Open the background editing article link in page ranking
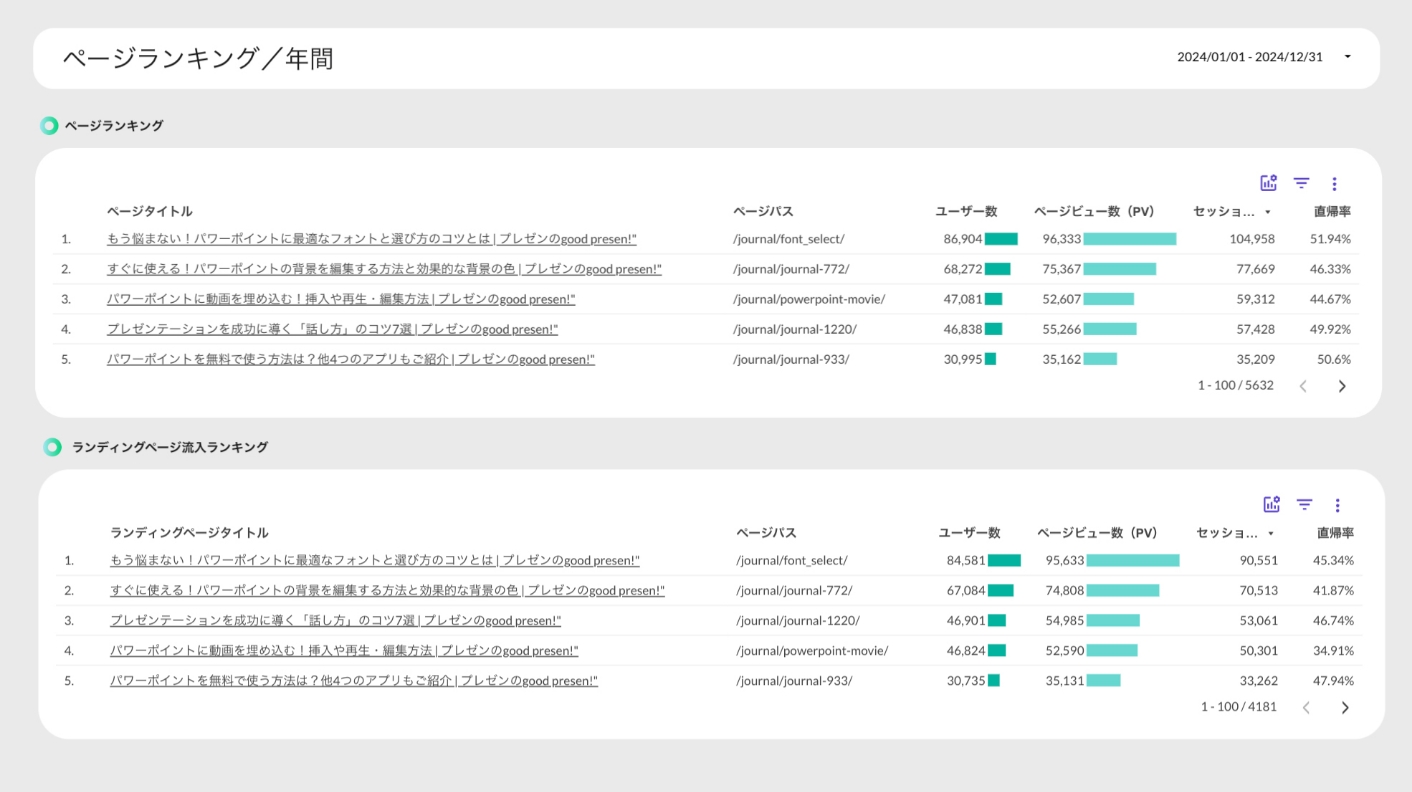This screenshot has height=792, width=1412. 384,269
